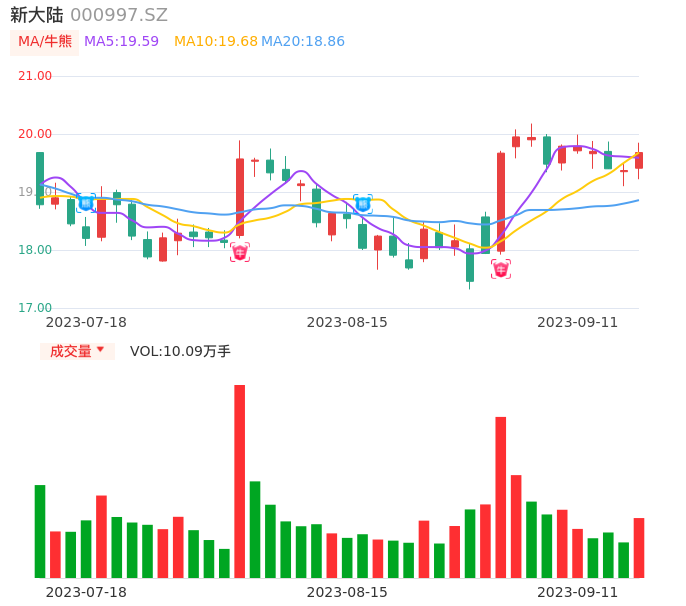Click the 000997.SZ stock code
The width and height of the screenshot is (686, 606).
(119, 15)
